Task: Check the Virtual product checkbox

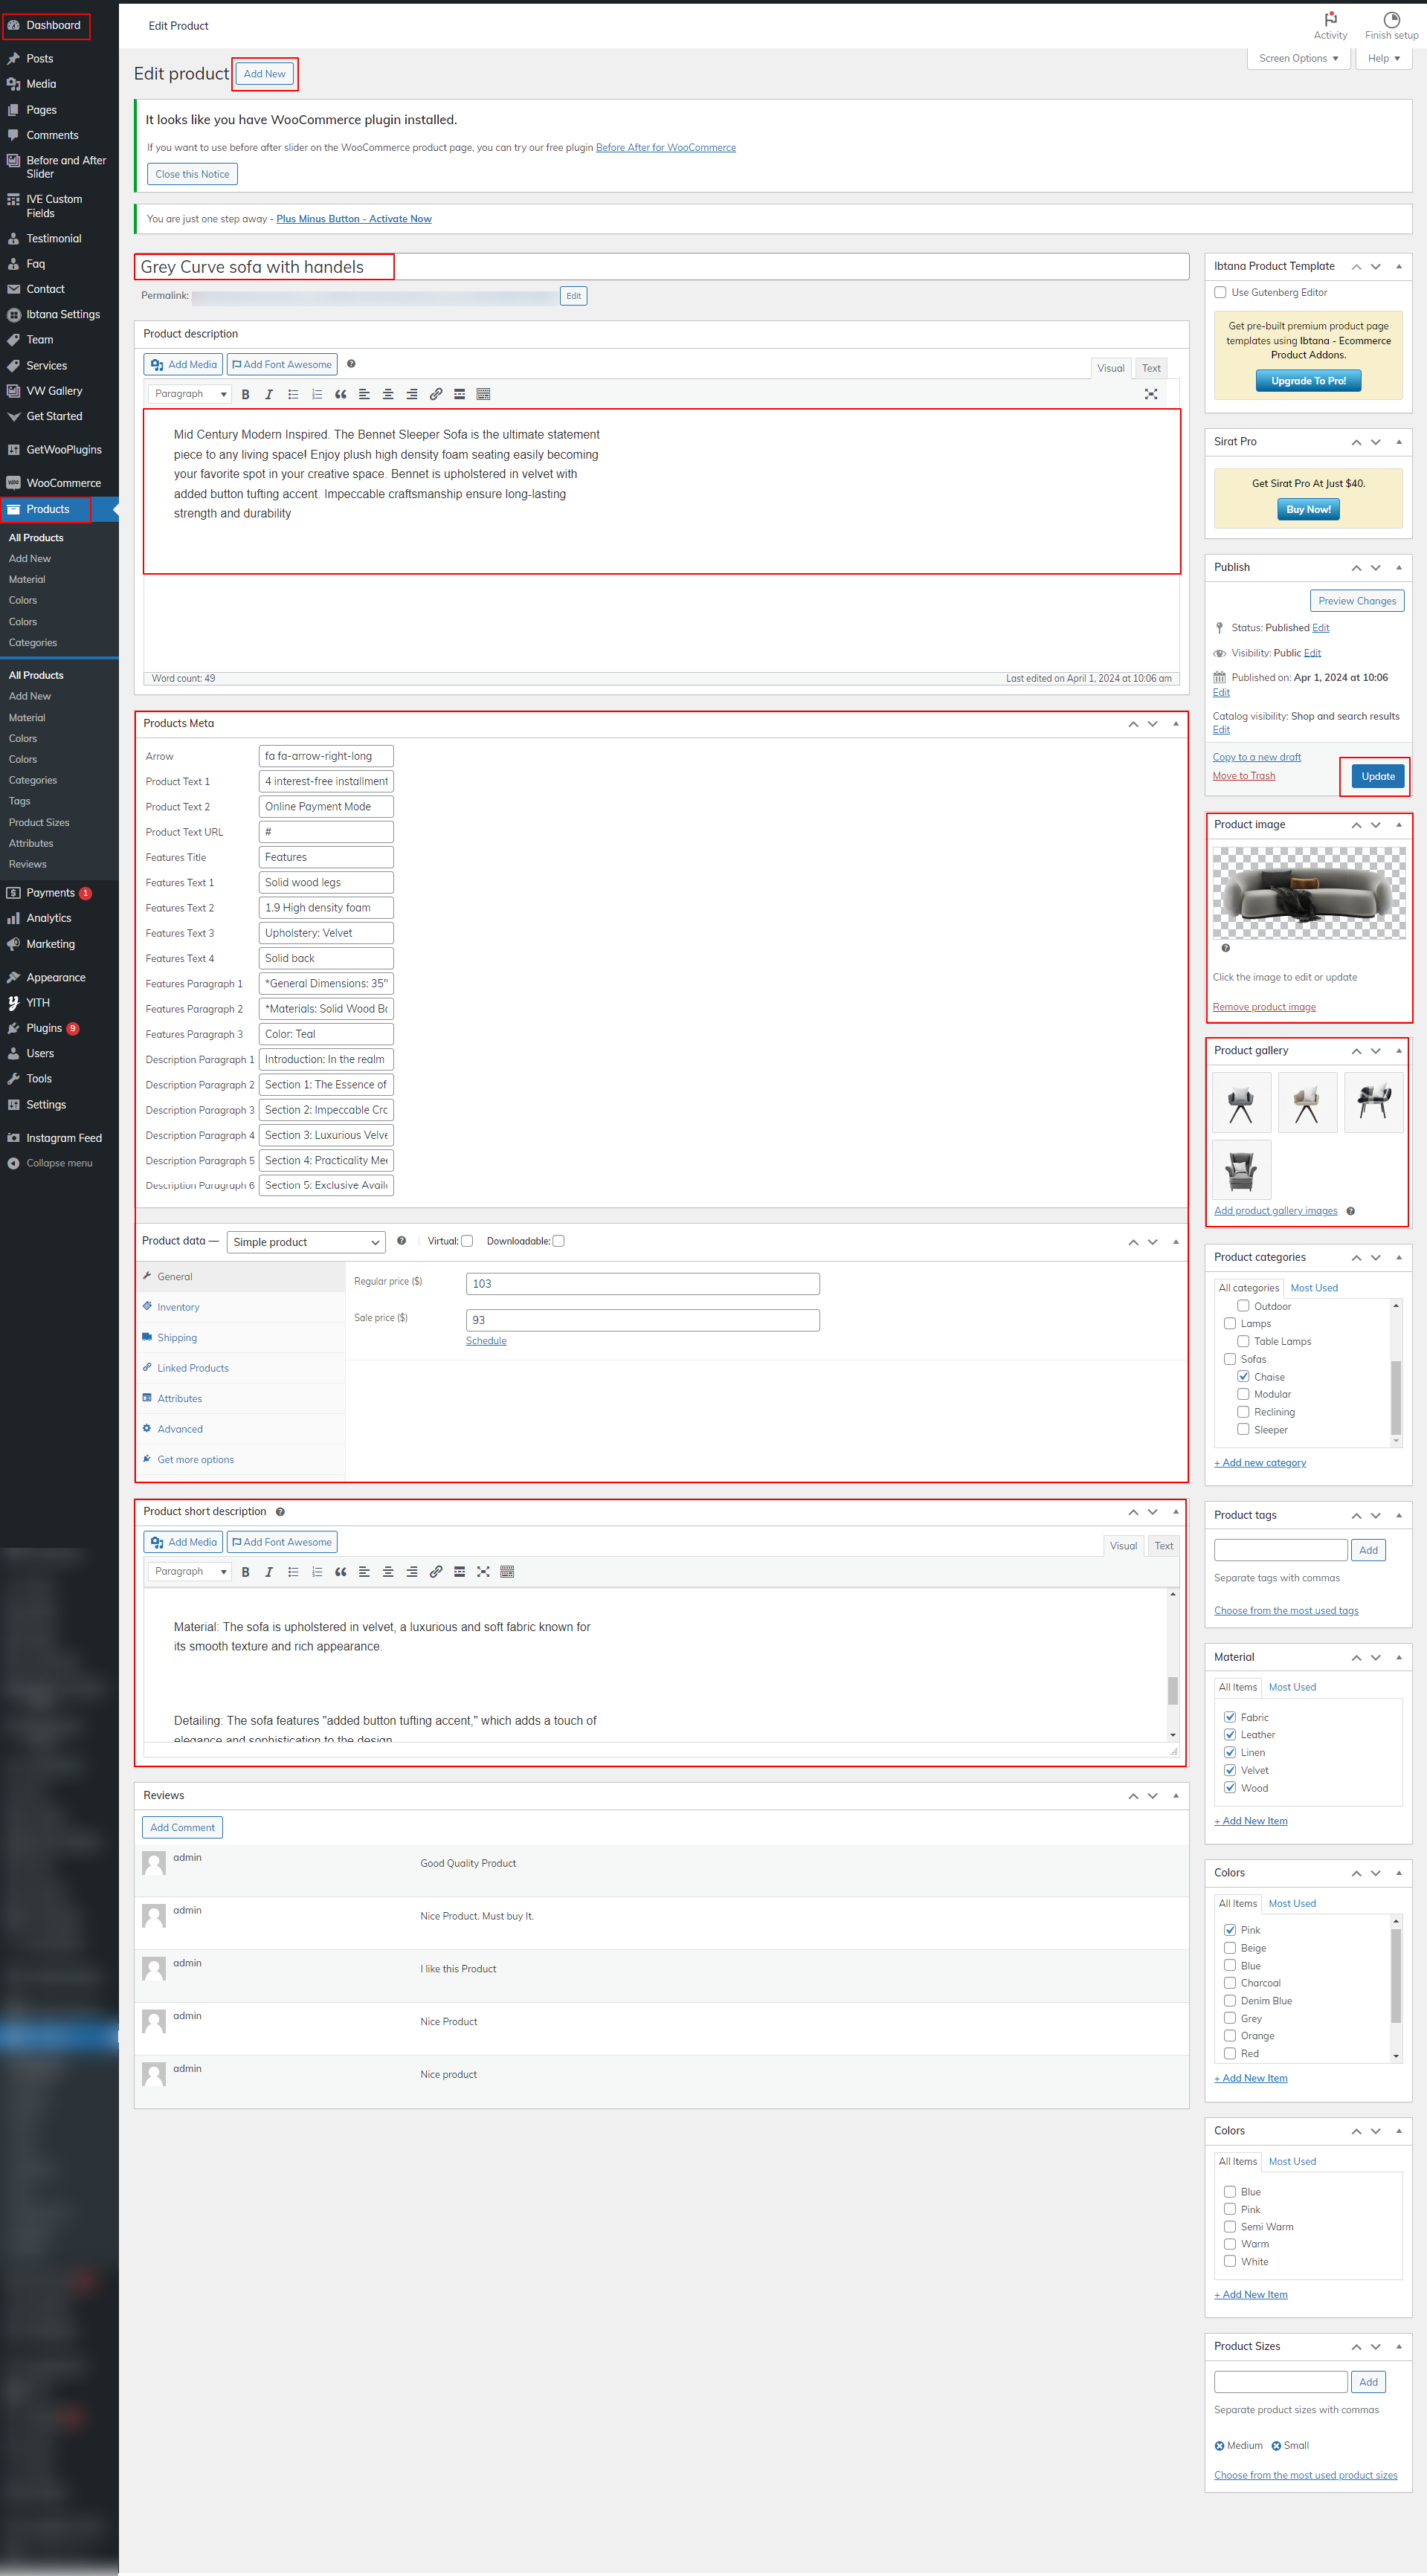Action: coord(466,1241)
